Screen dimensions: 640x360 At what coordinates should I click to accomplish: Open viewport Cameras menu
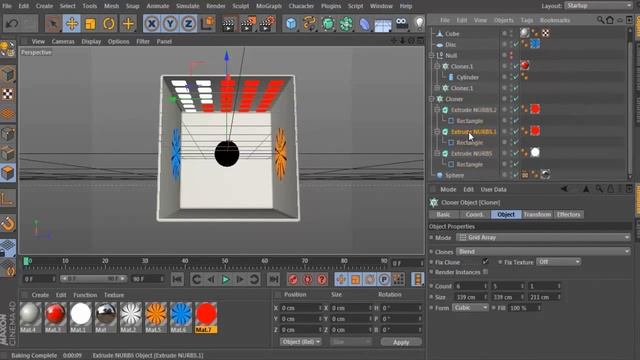click(63, 42)
